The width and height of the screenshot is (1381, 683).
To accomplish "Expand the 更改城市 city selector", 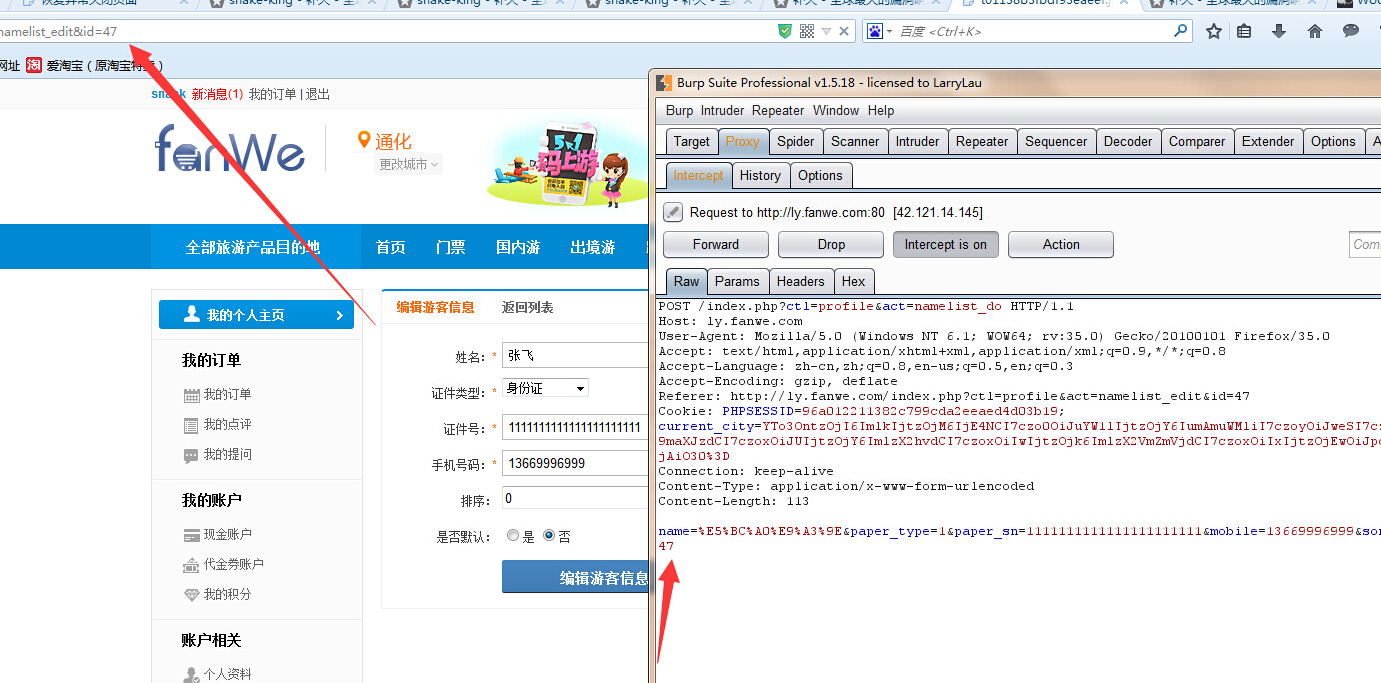I will [x=409, y=164].
